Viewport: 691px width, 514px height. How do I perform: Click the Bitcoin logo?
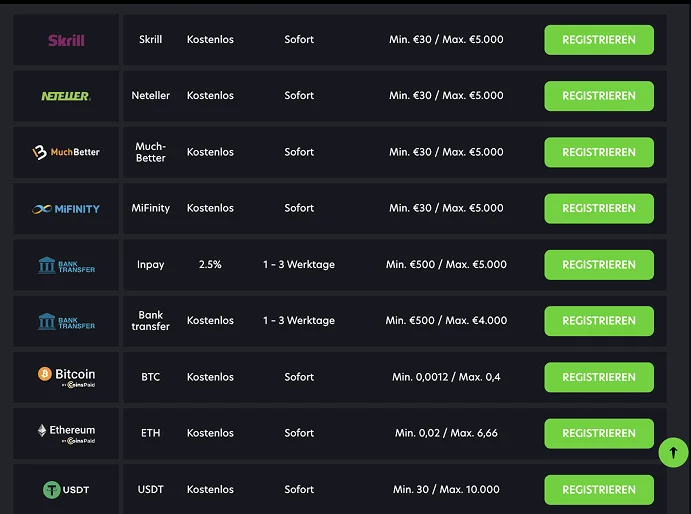[x=66, y=377]
